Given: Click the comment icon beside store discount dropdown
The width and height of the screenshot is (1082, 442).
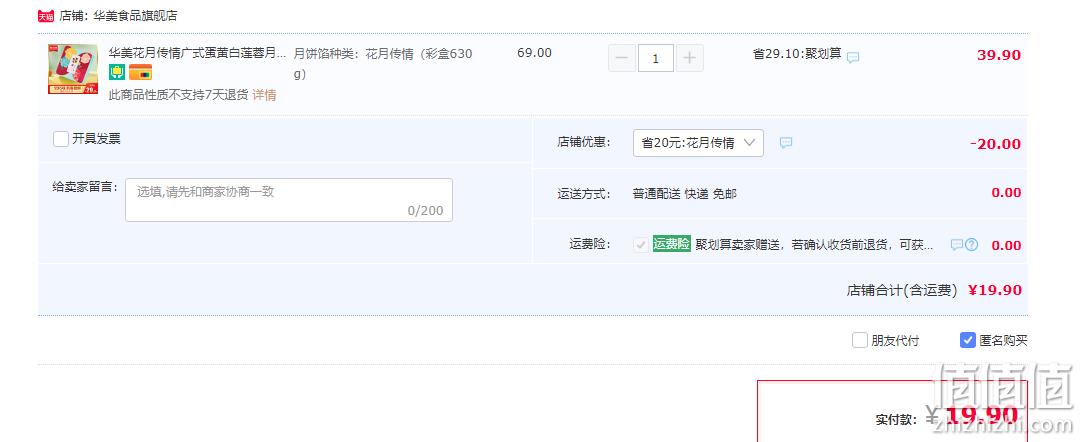Looking at the screenshot, I should pyautogui.click(x=786, y=143).
